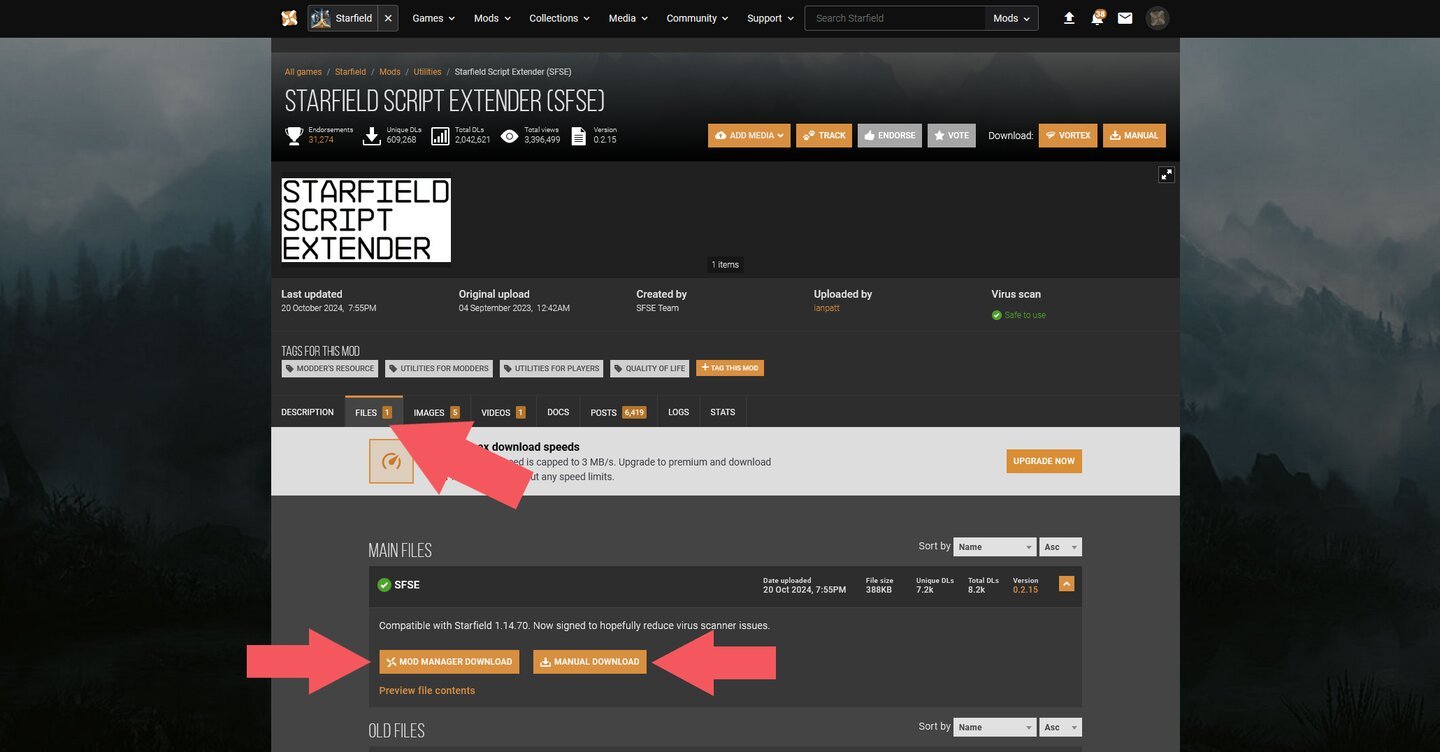Open the messages envelope icon
1440x752 pixels.
(1125, 18)
